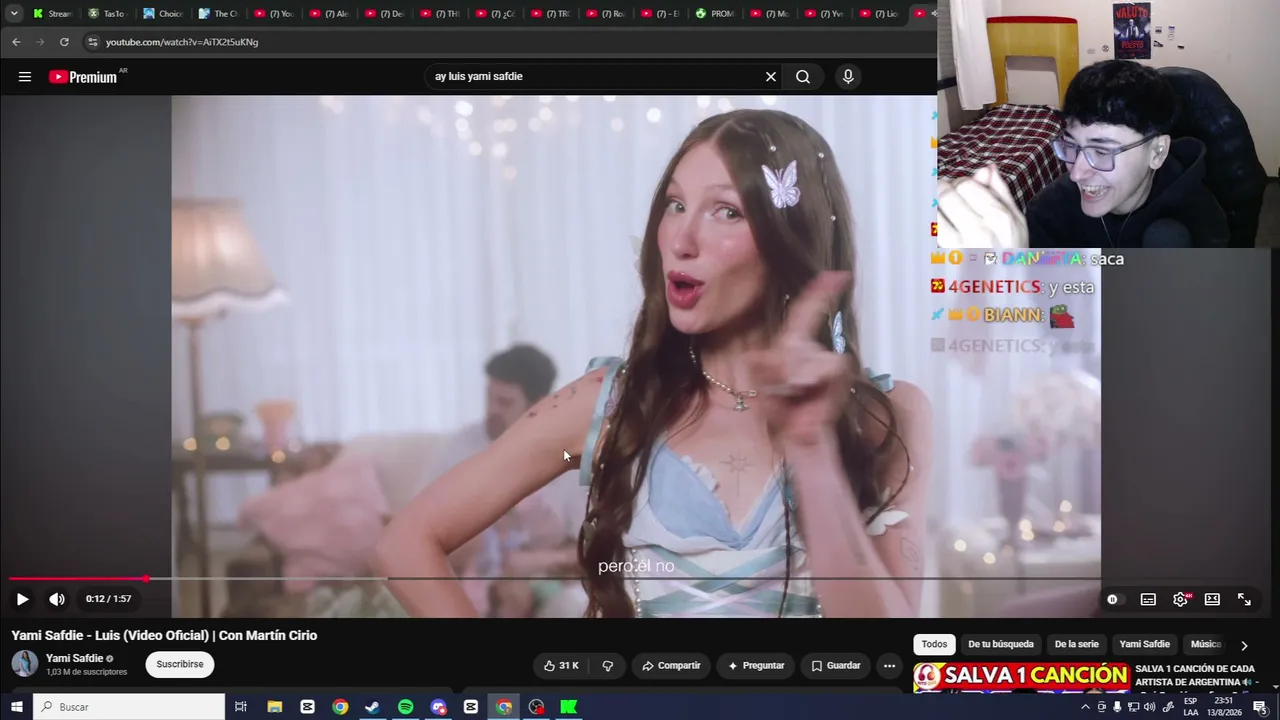This screenshot has height=720, width=1280.
Task: Select the De la serie chip
Action: pos(1076,645)
